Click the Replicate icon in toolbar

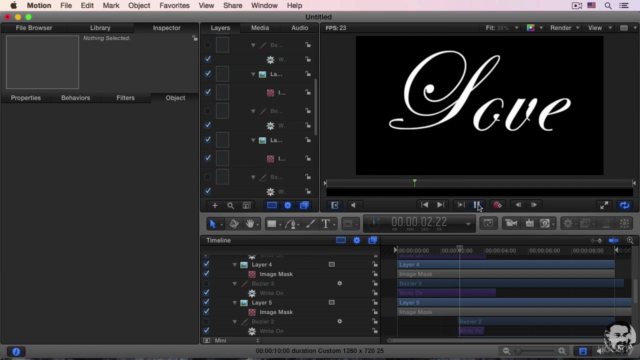[x=624, y=223]
